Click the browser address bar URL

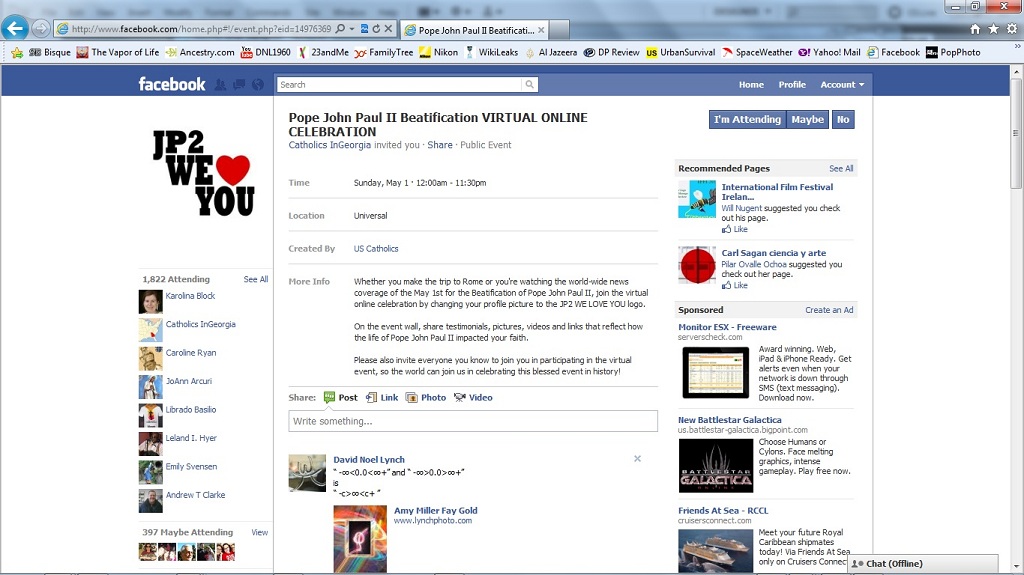pyautogui.click(x=201, y=29)
